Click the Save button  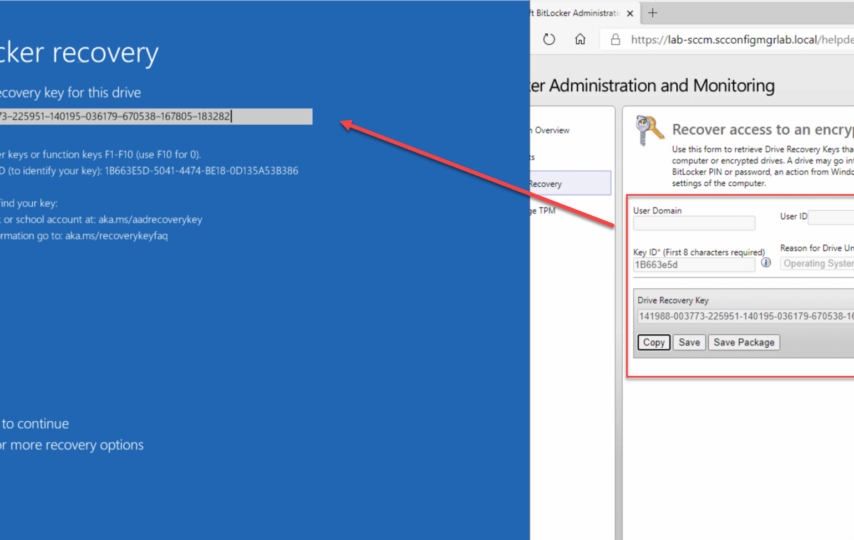(689, 342)
